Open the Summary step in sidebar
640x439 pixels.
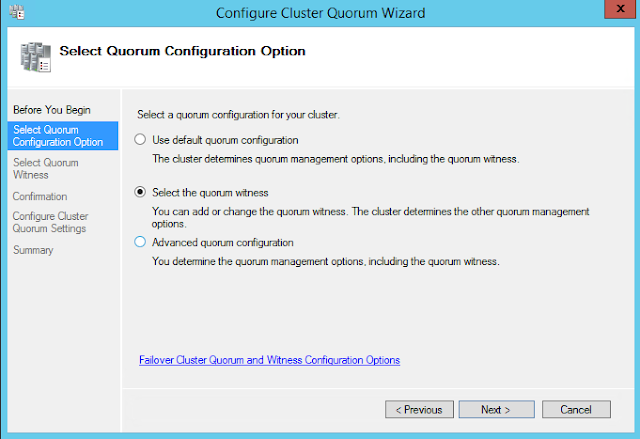coord(33,250)
